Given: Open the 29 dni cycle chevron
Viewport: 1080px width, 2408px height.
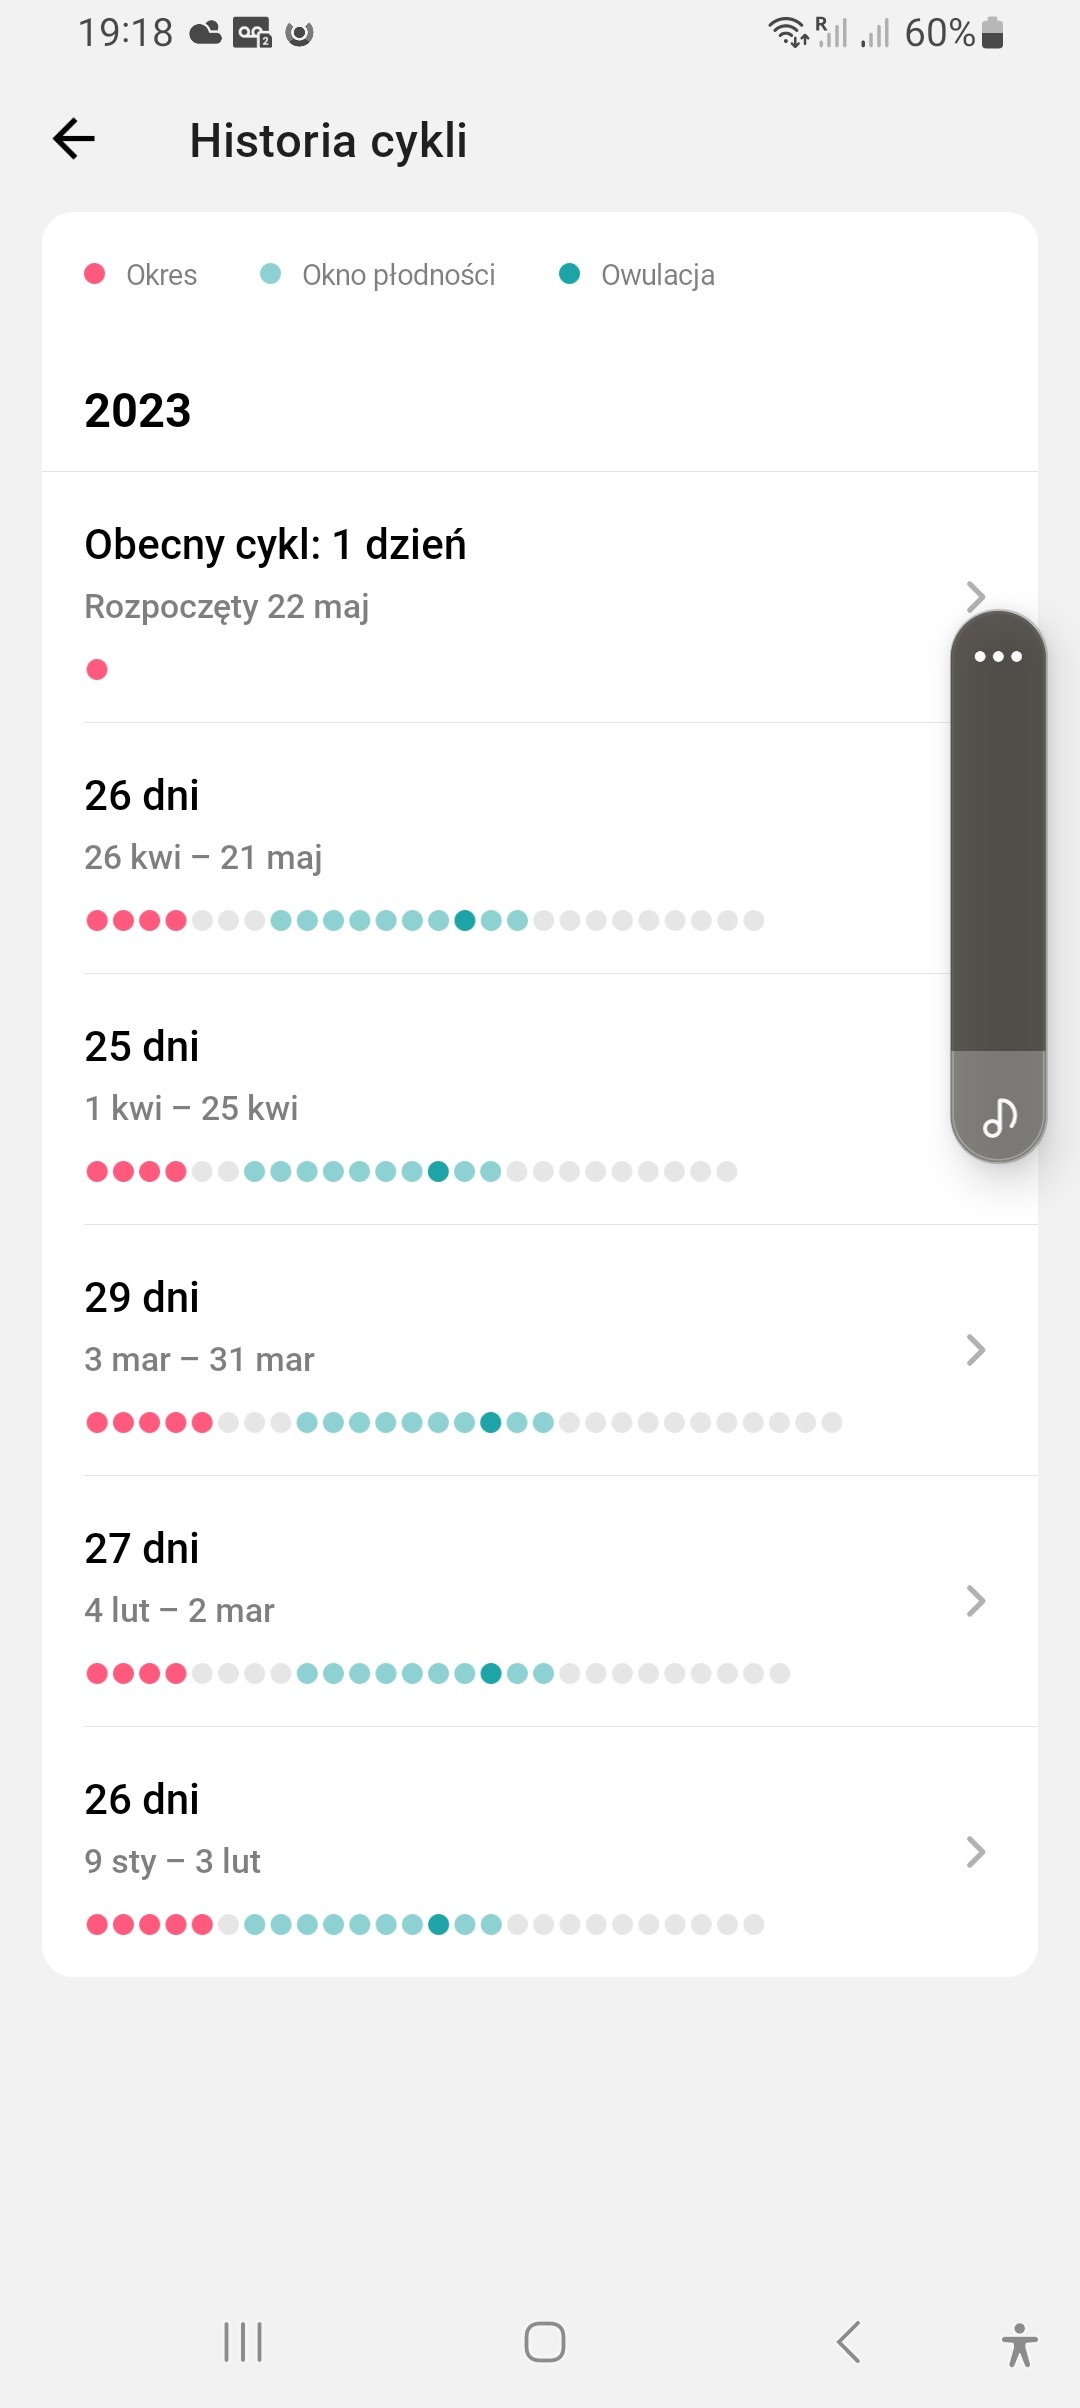Looking at the screenshot, I should coord(975,1350).
